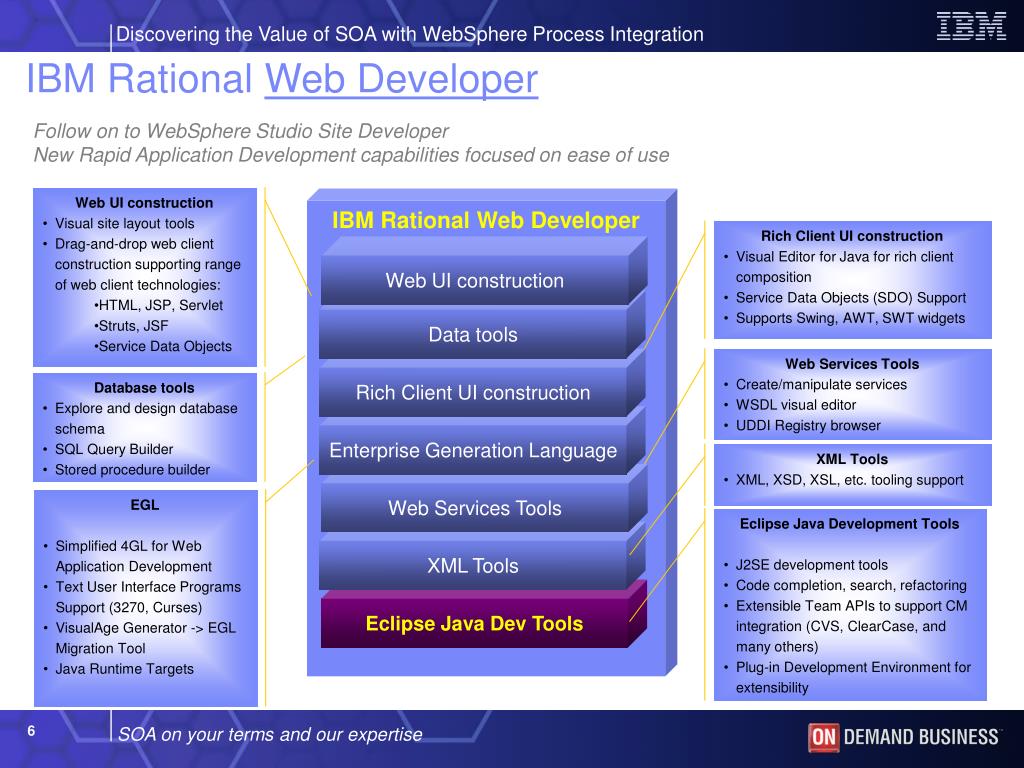The height and width of the screenshot is (768, 1024).
Task: Select the "Visual Editor for Java" bullet
Action: (844, 266)
